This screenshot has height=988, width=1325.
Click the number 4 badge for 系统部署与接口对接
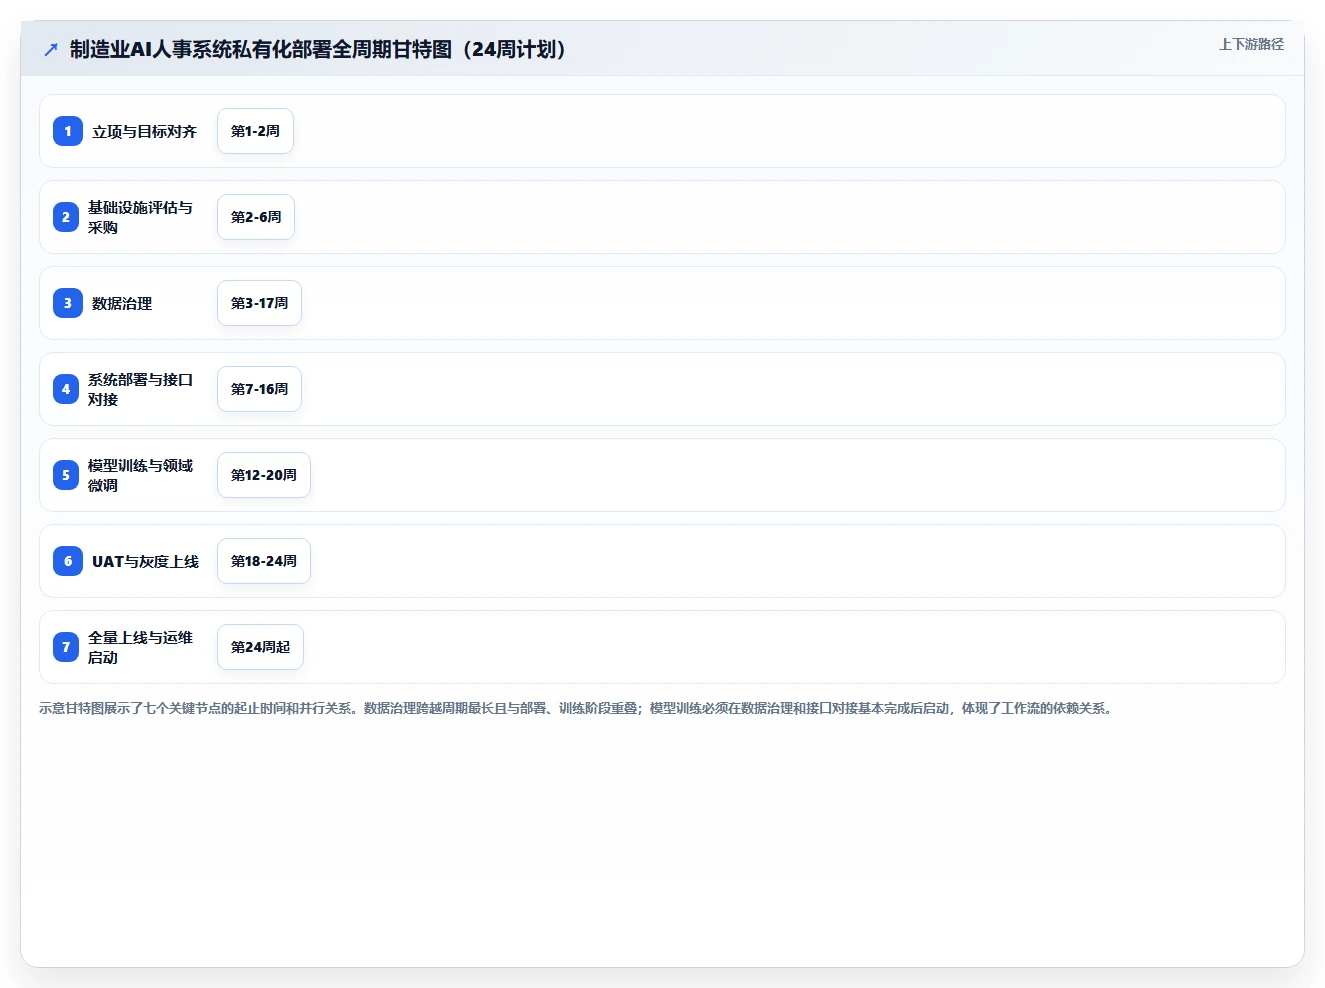tap(66, 389)
